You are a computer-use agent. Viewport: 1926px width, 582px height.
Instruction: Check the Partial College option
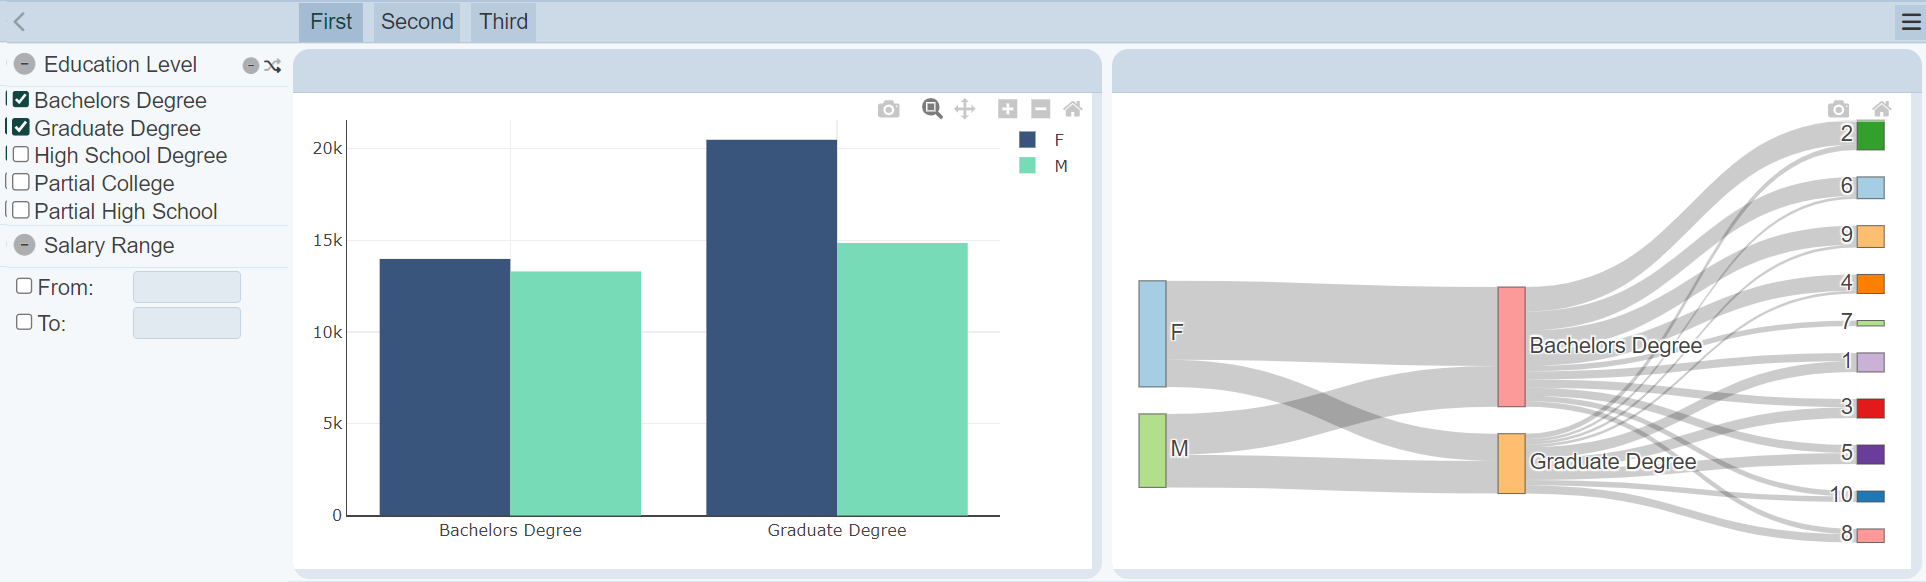(20, 183)
